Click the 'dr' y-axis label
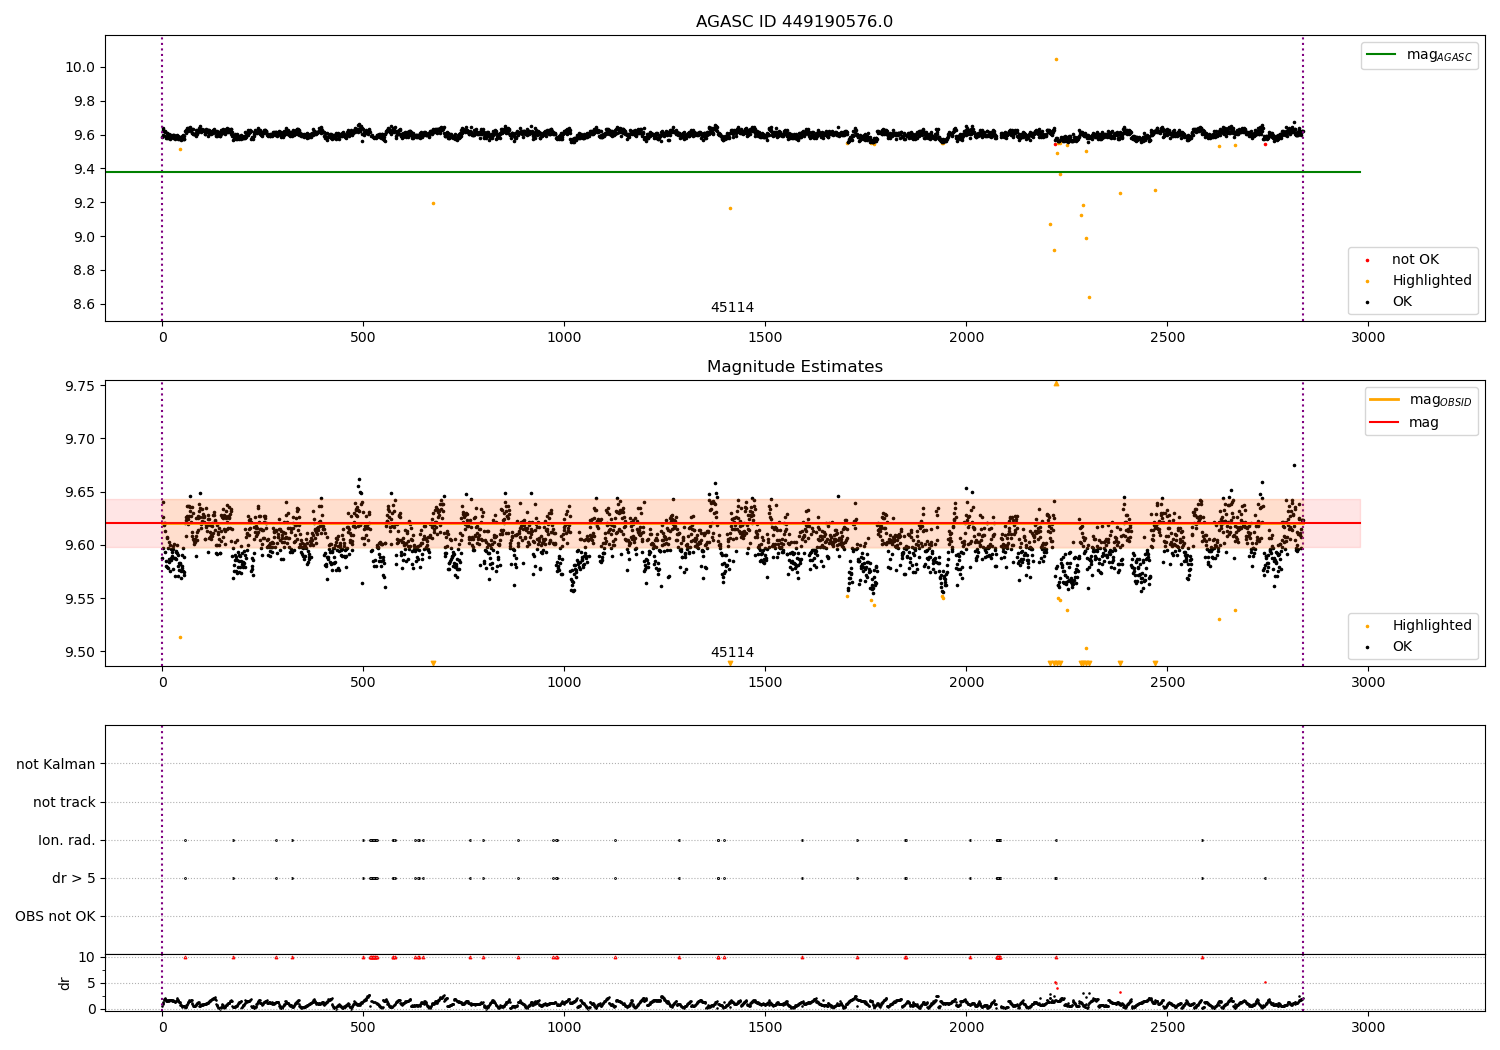The height and width of the screenshot is (1050, 1500). pos(65,983)
